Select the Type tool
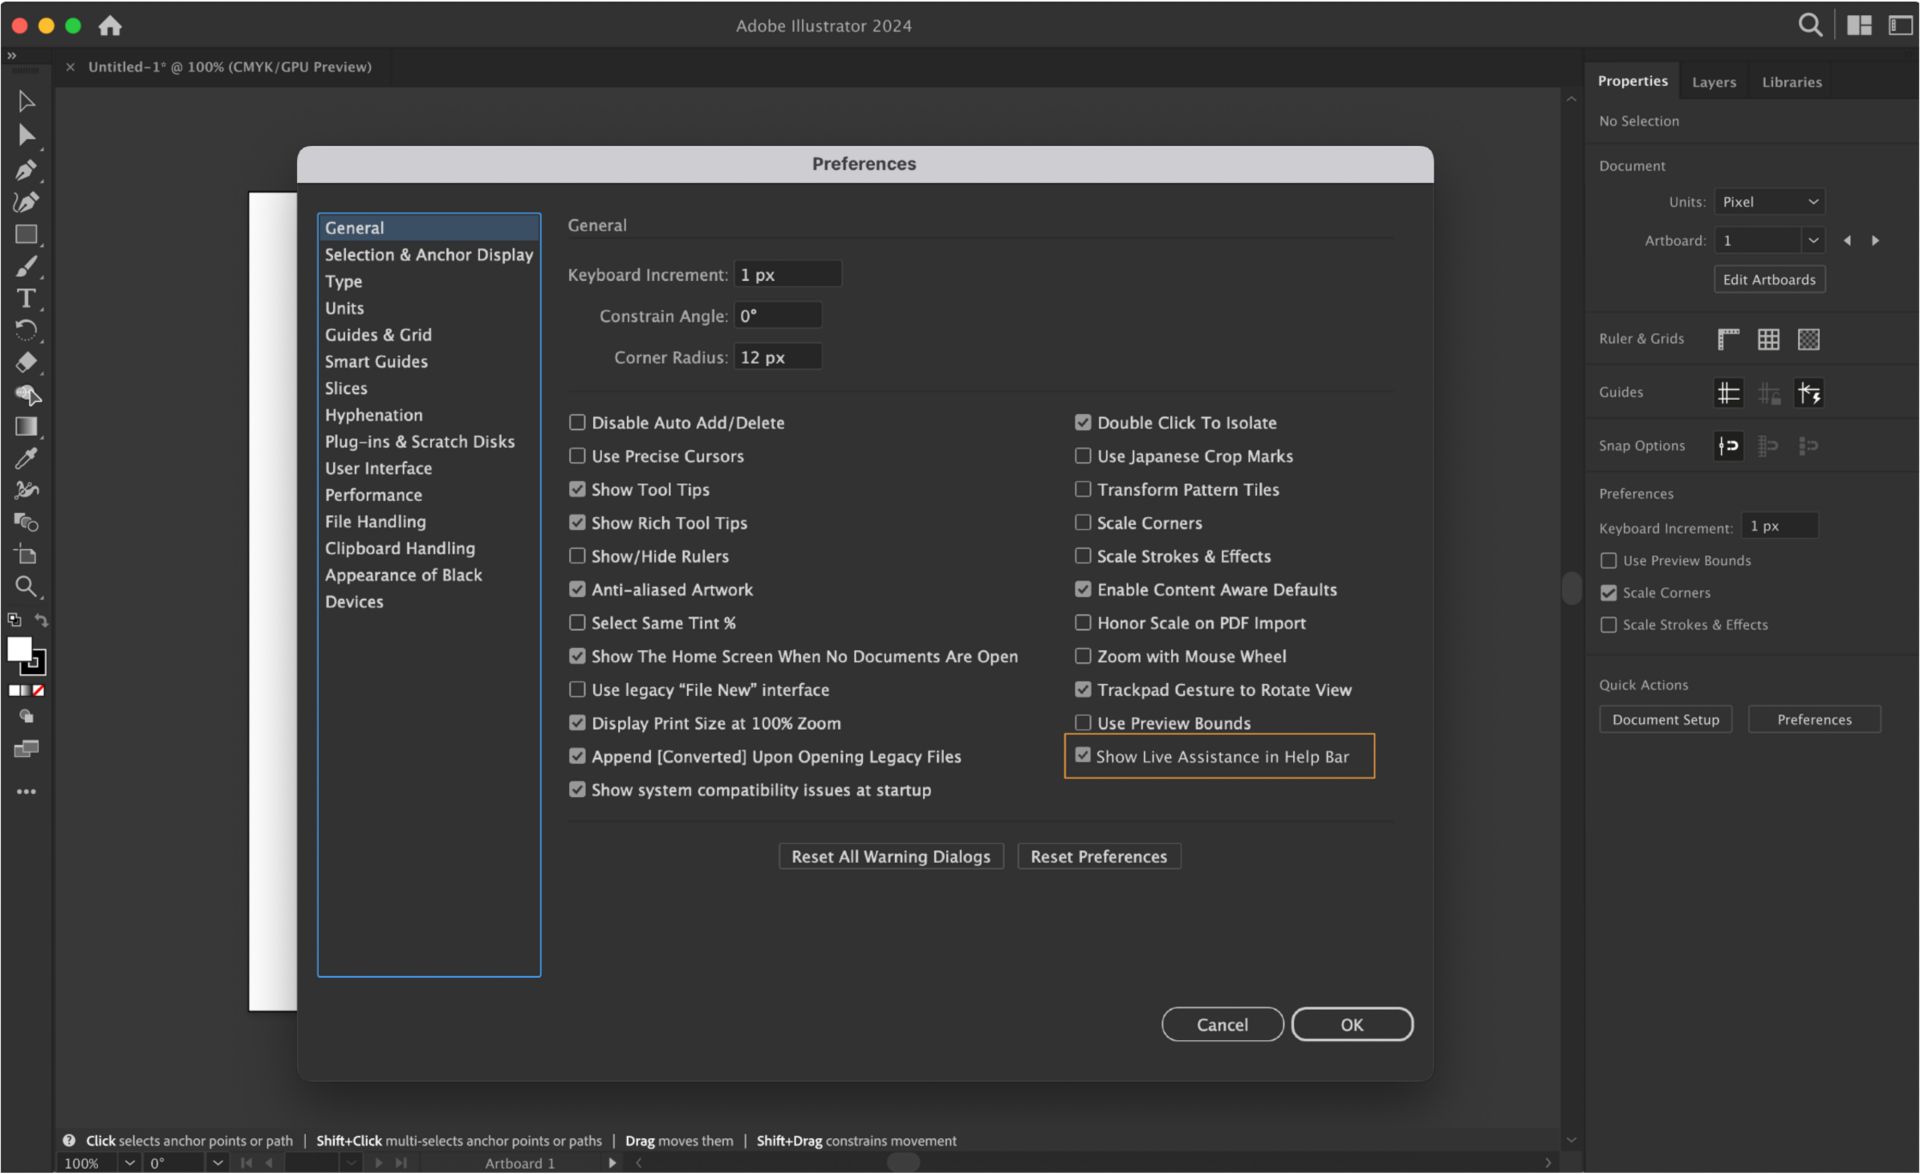Viewport: 1920px width, 1174px height. 26,298
